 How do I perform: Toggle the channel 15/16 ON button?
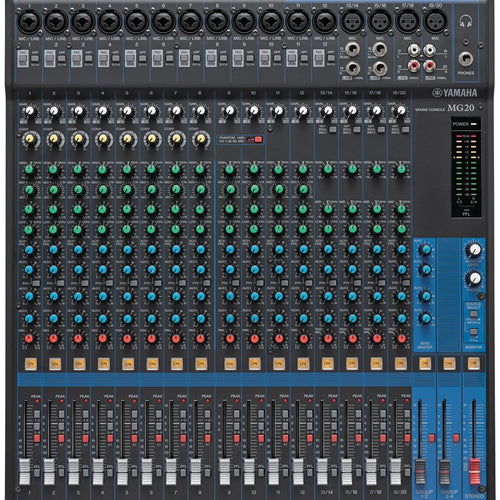tap(352, 364)
